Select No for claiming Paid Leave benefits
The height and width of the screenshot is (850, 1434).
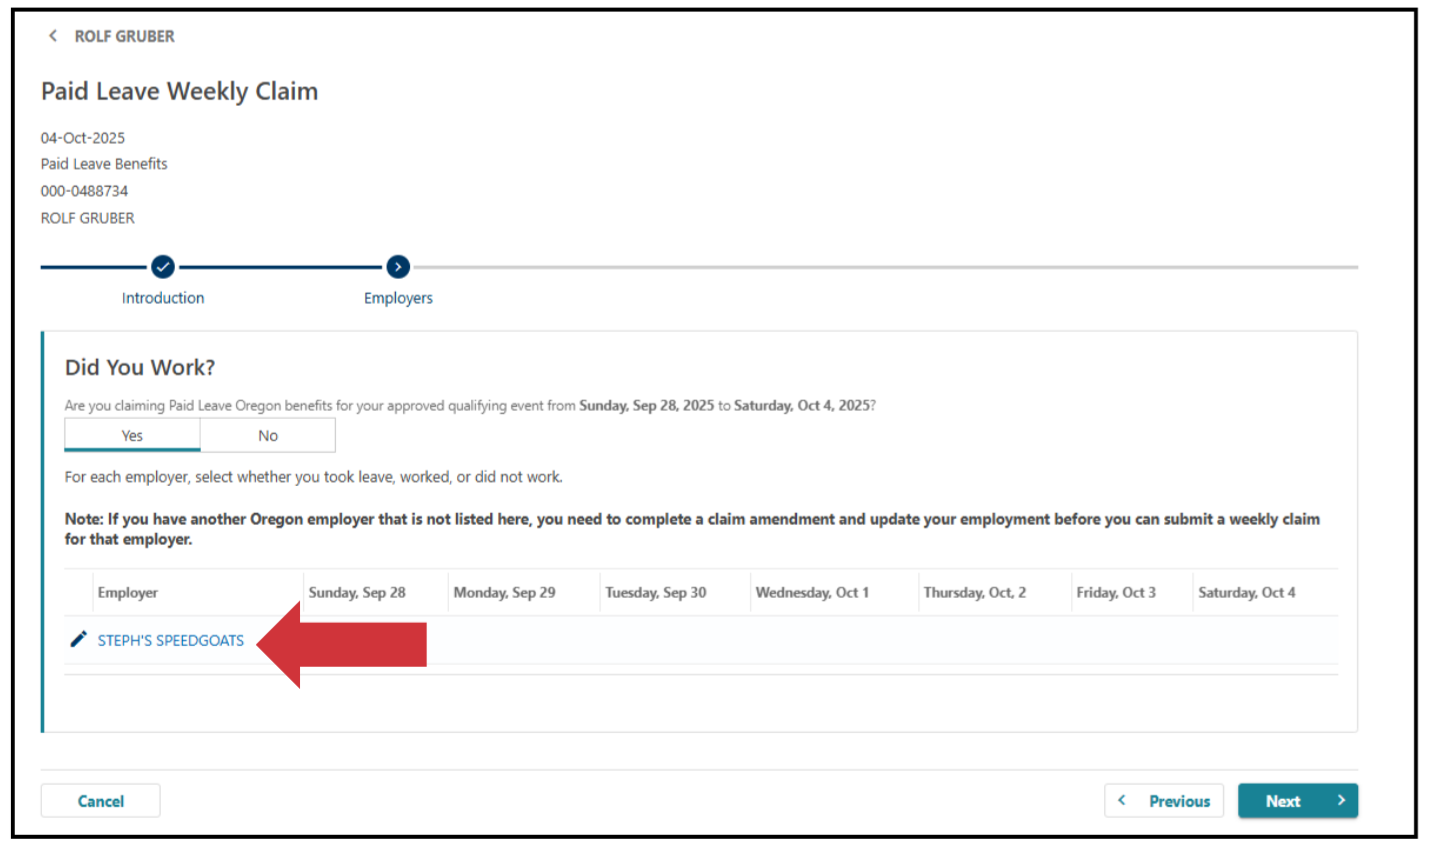pyautogui.click(x=267, y=435)
